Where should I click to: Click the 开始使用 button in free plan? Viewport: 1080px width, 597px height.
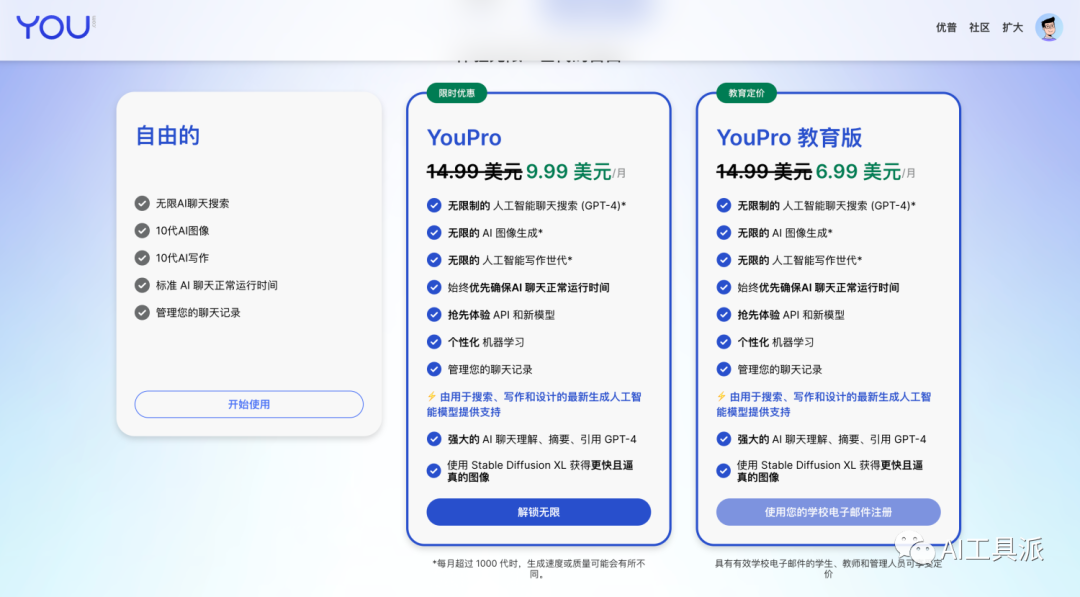[x=249, y=404]
